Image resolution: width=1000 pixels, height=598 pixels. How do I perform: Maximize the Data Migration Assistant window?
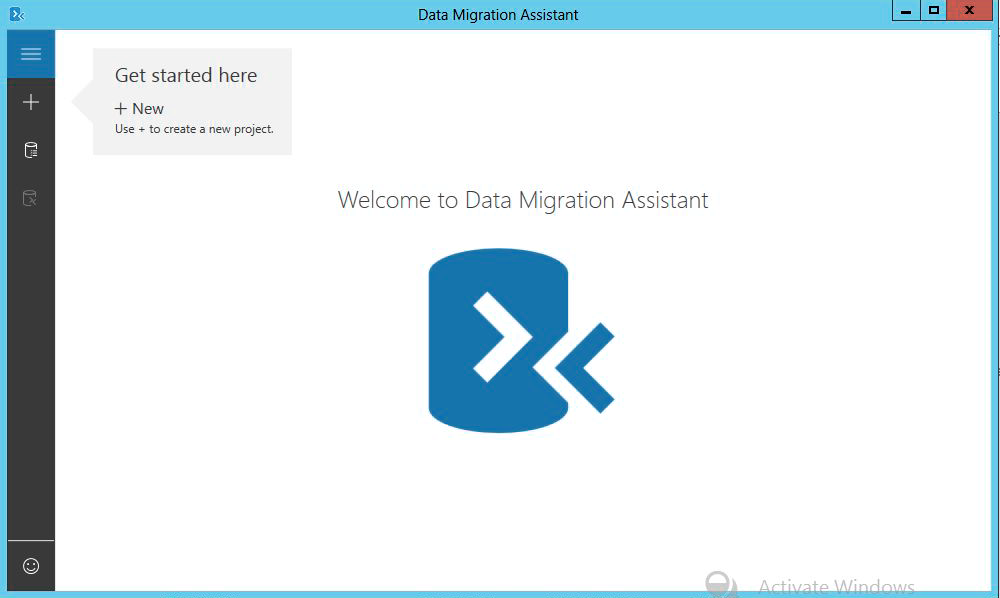936,10
